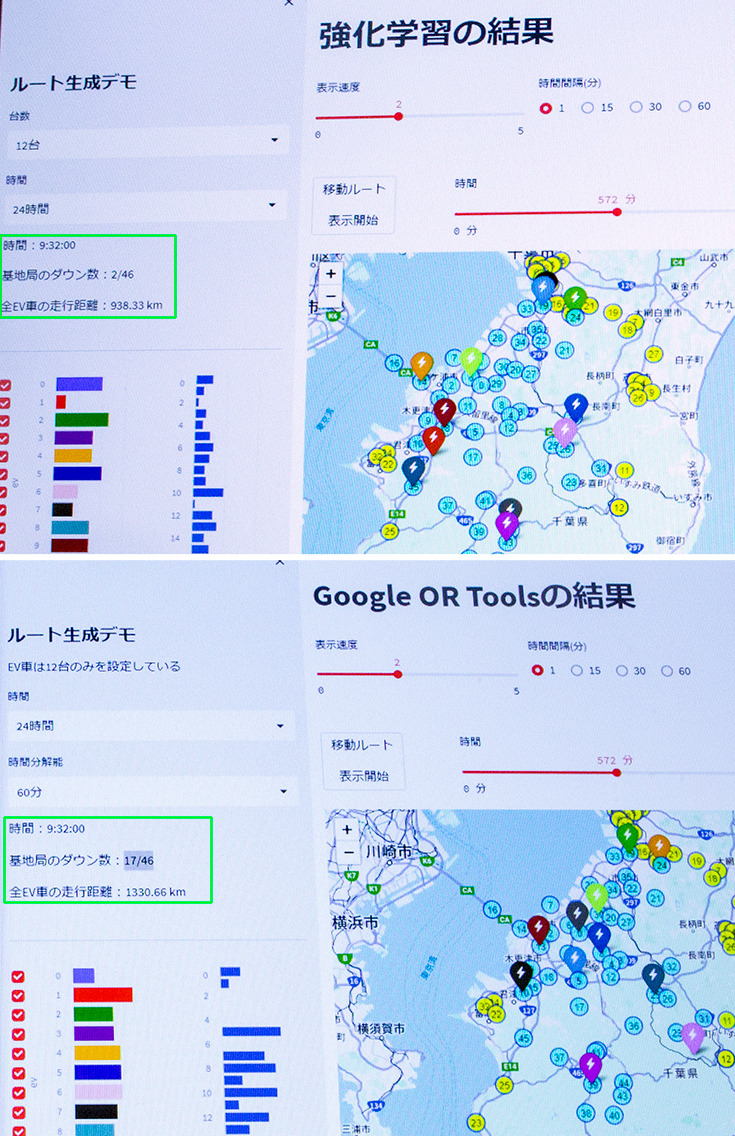This screenshot has height=1136, width=735.
Task: Click the purple EV marker on Google OR Tools map
Action: click(x=590, y=1065)
